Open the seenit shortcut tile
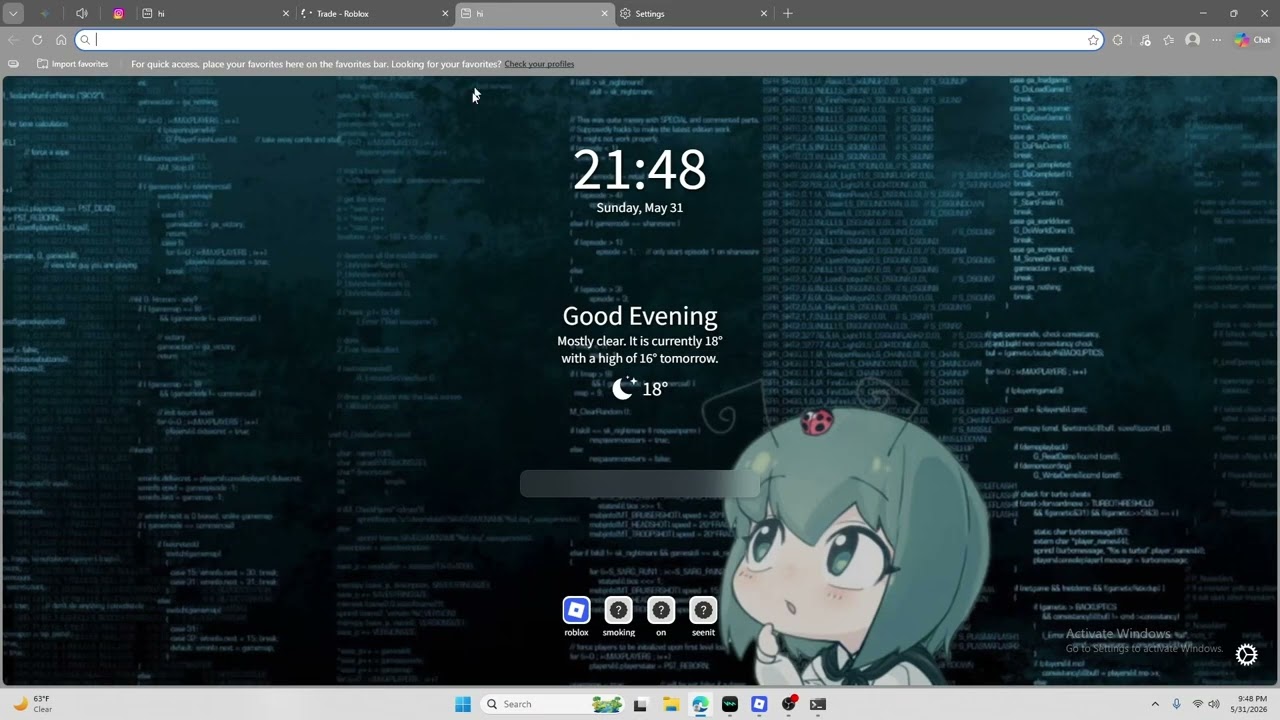This screenshot has width=1280, height=720. pos(703,616)
